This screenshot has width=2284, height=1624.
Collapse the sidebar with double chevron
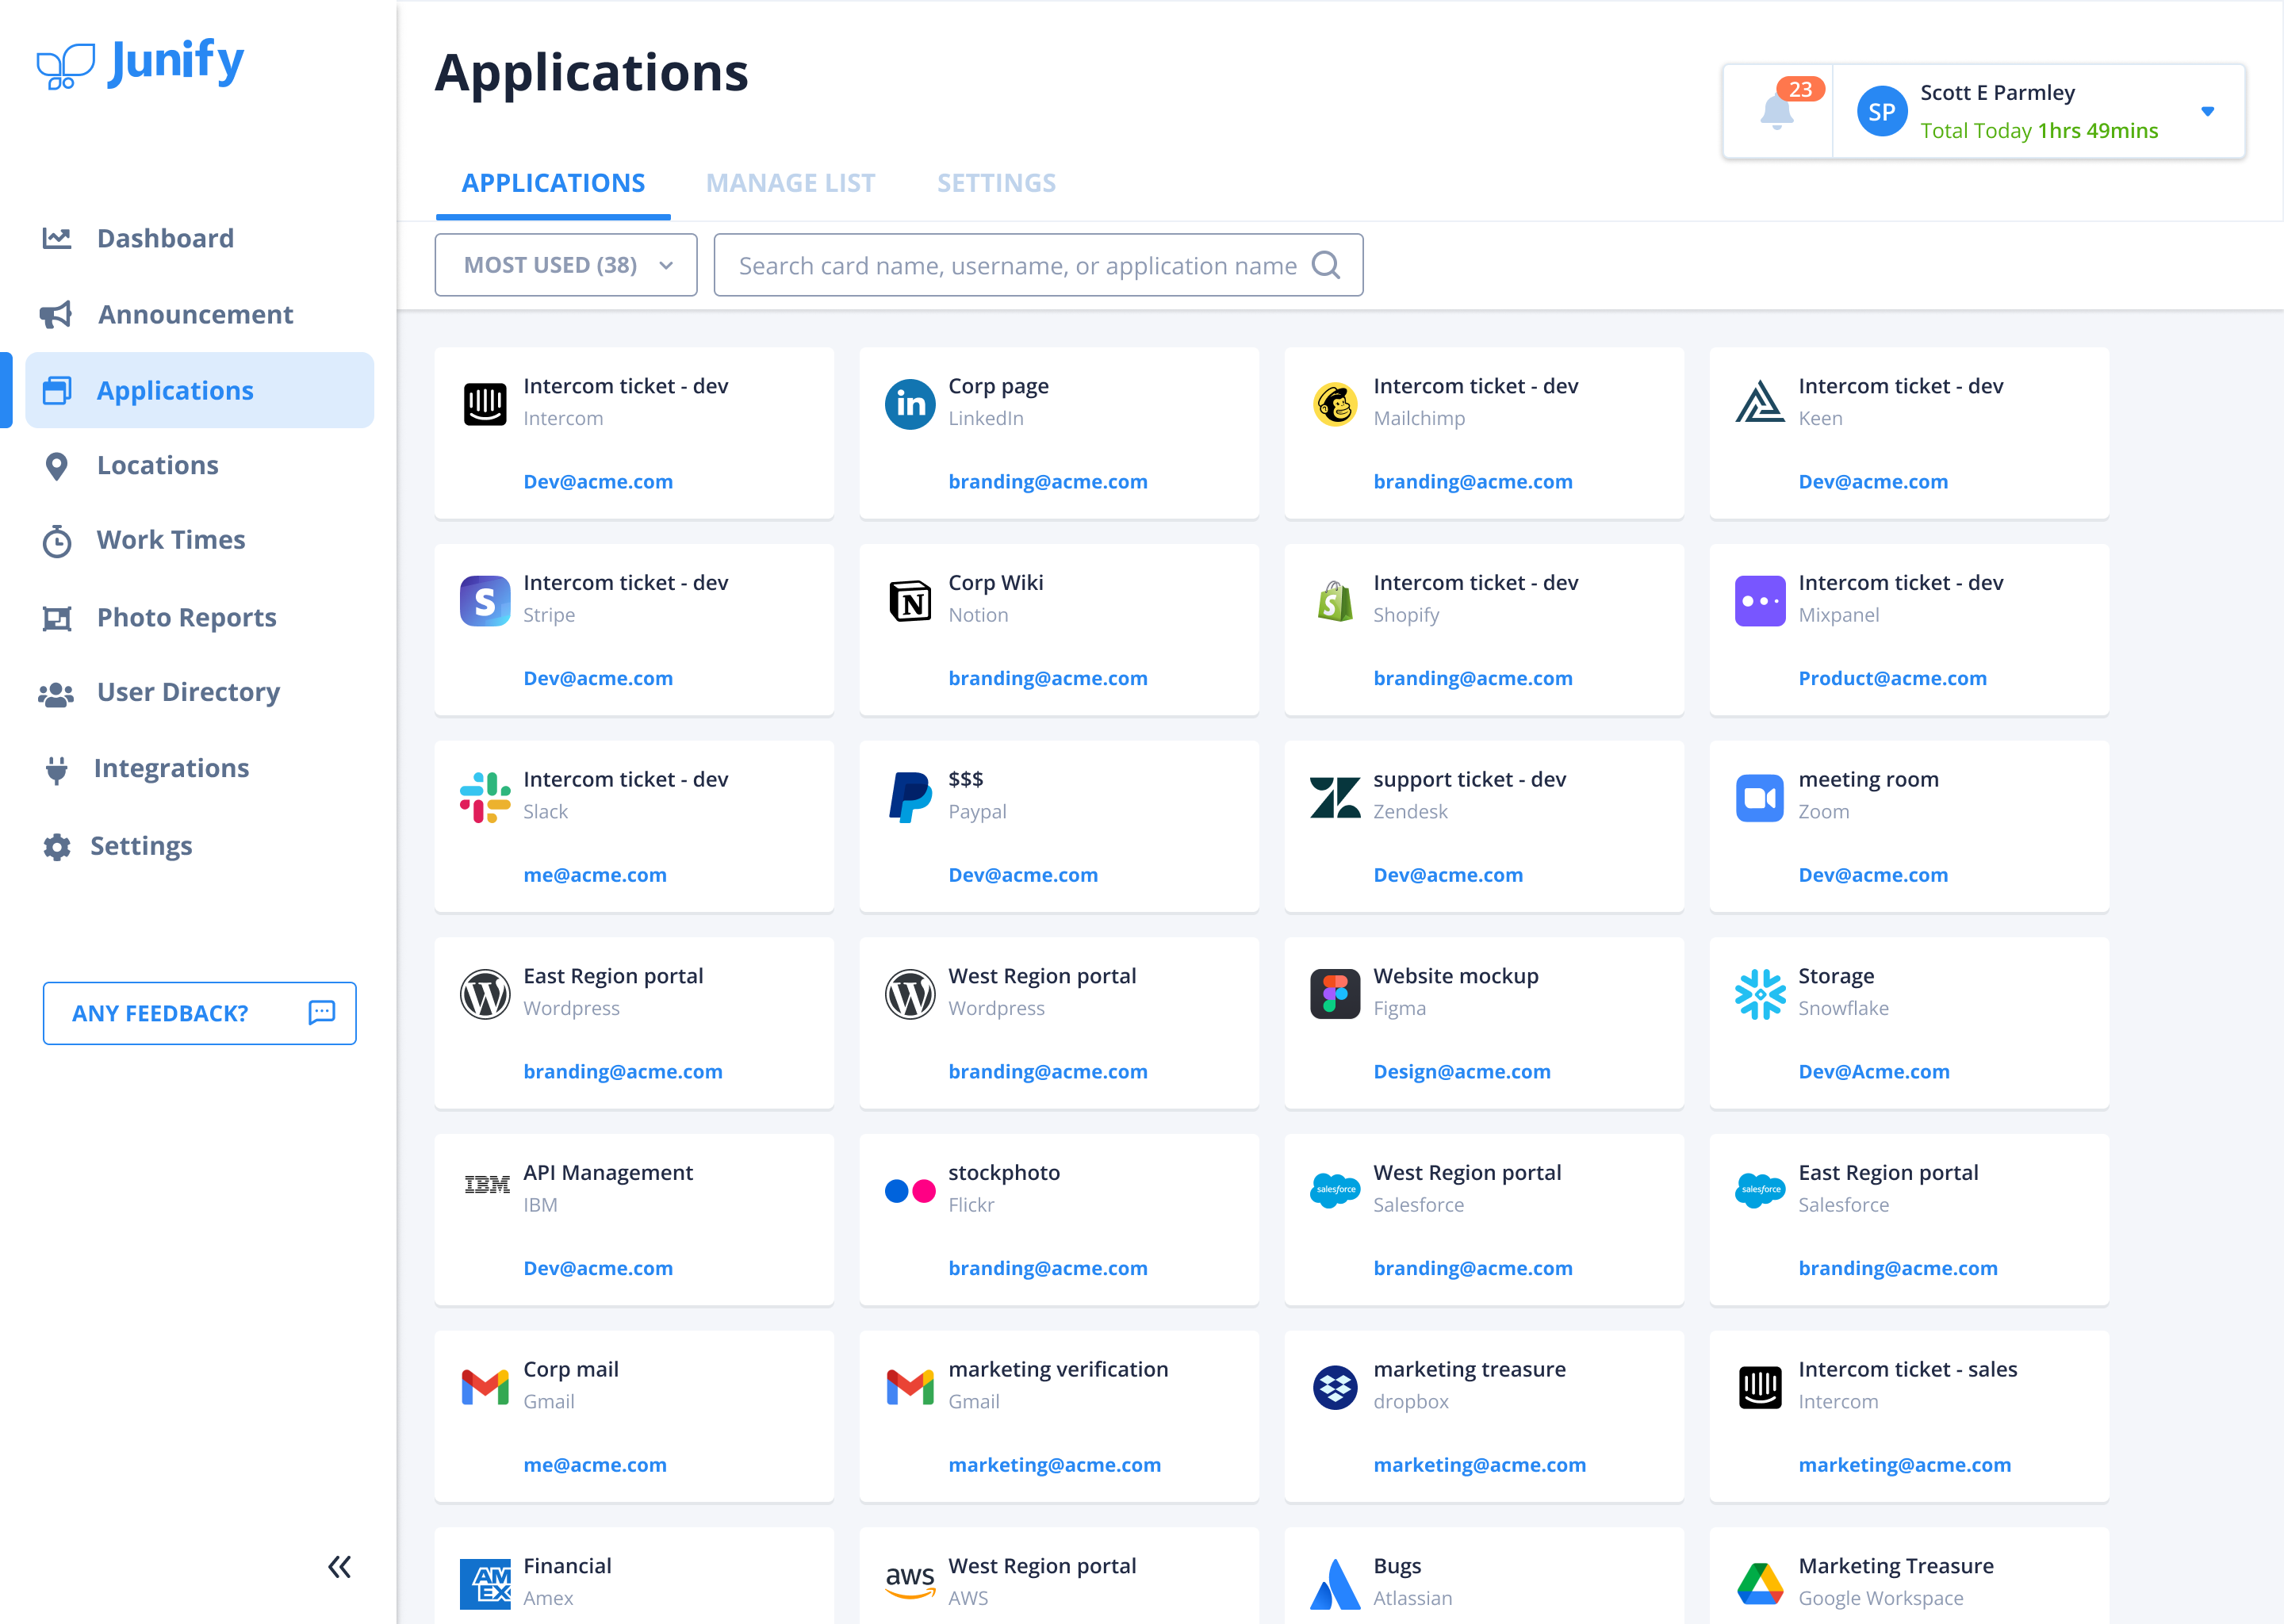(x=340, y=1566)
